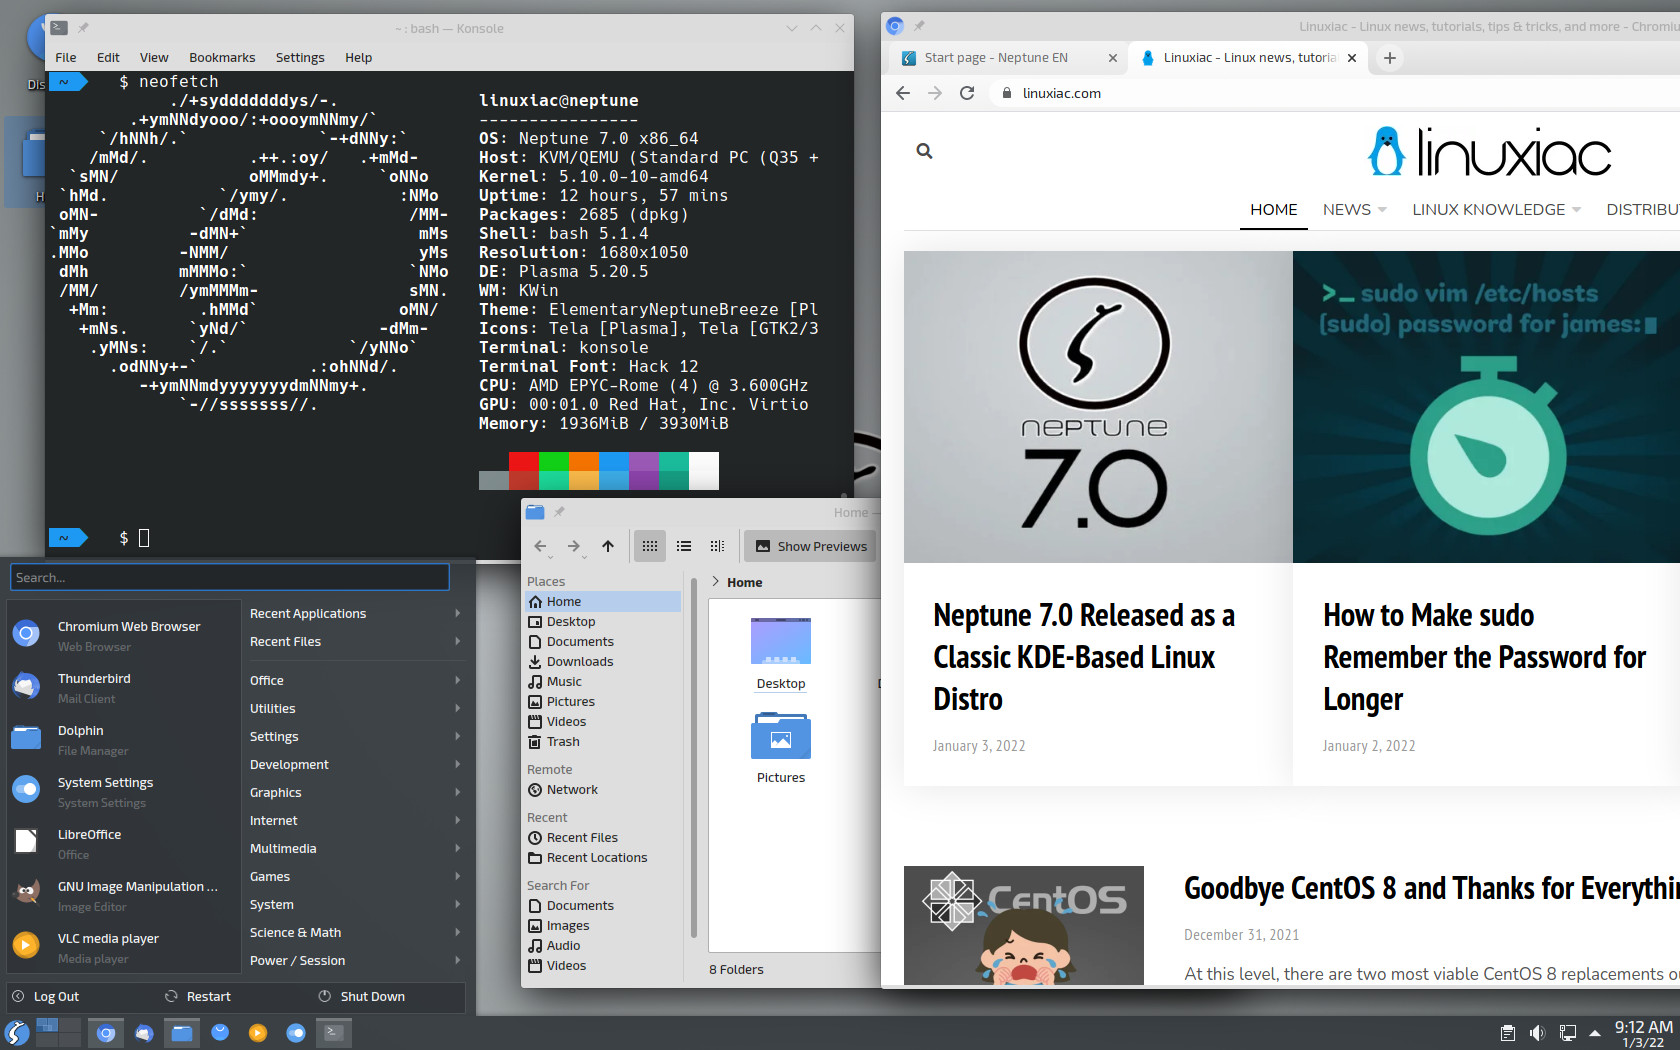Open the clipboard tray icon
This screenshot has width=1680, height=1050.
pyautogui.click(x=1508, y=1033)
